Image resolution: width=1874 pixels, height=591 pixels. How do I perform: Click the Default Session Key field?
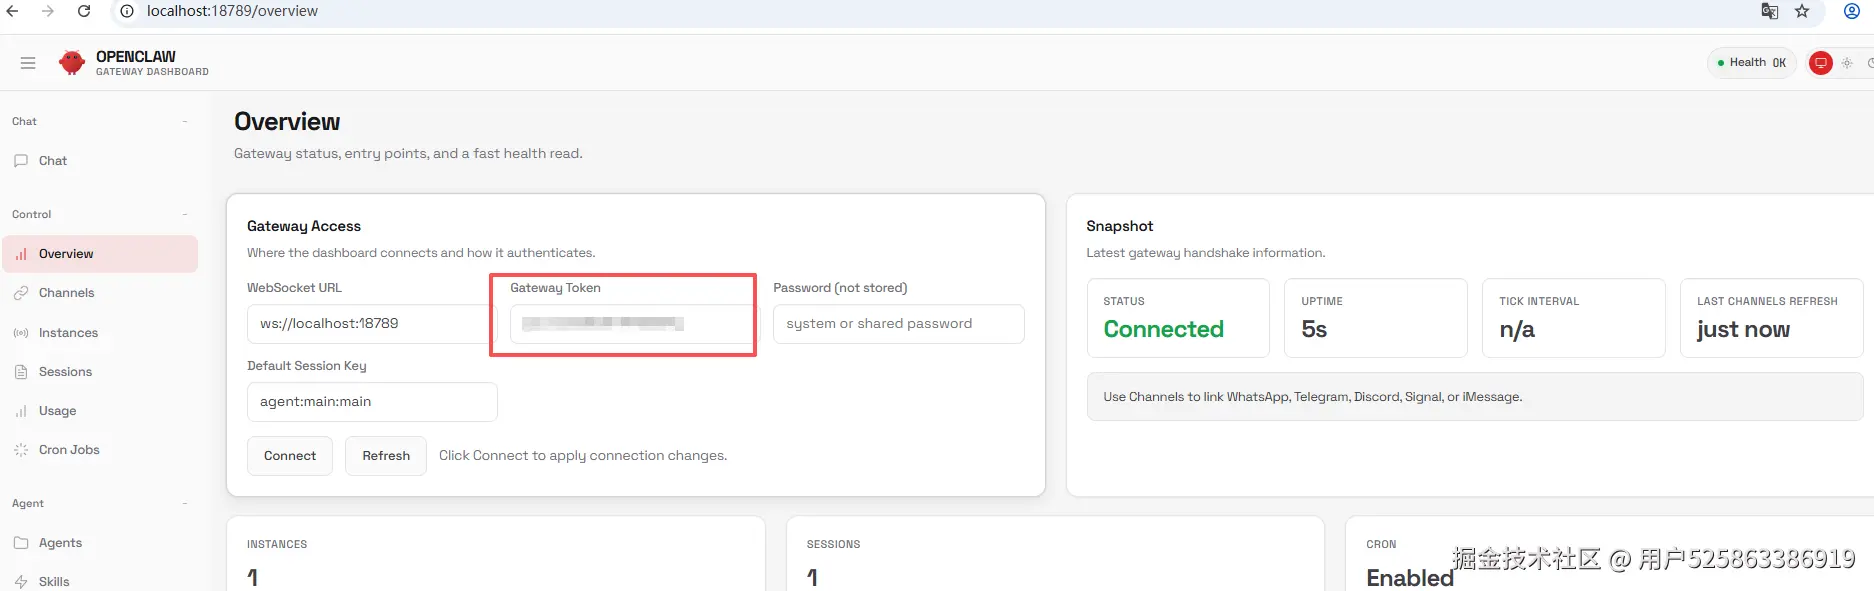coord(371,402)
